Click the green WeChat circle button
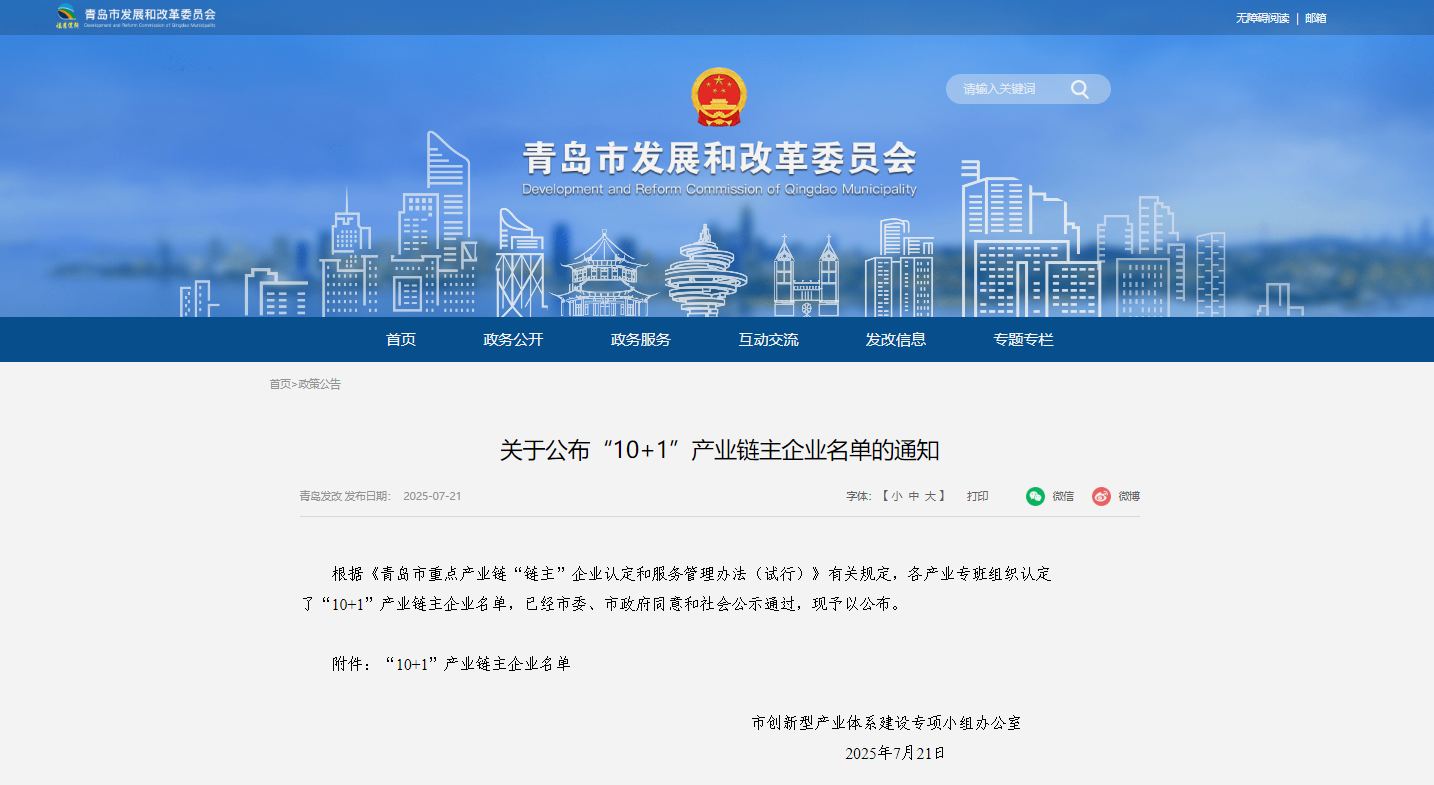Screen dimensions: 1434x785 click(x=1036, y=496)
